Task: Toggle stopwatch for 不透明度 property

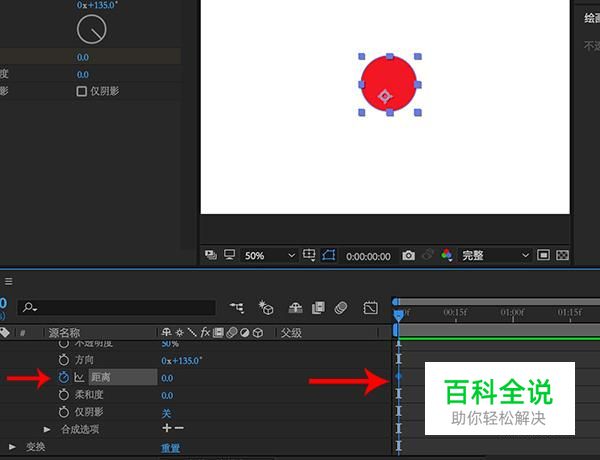Action: coord(64,344)
